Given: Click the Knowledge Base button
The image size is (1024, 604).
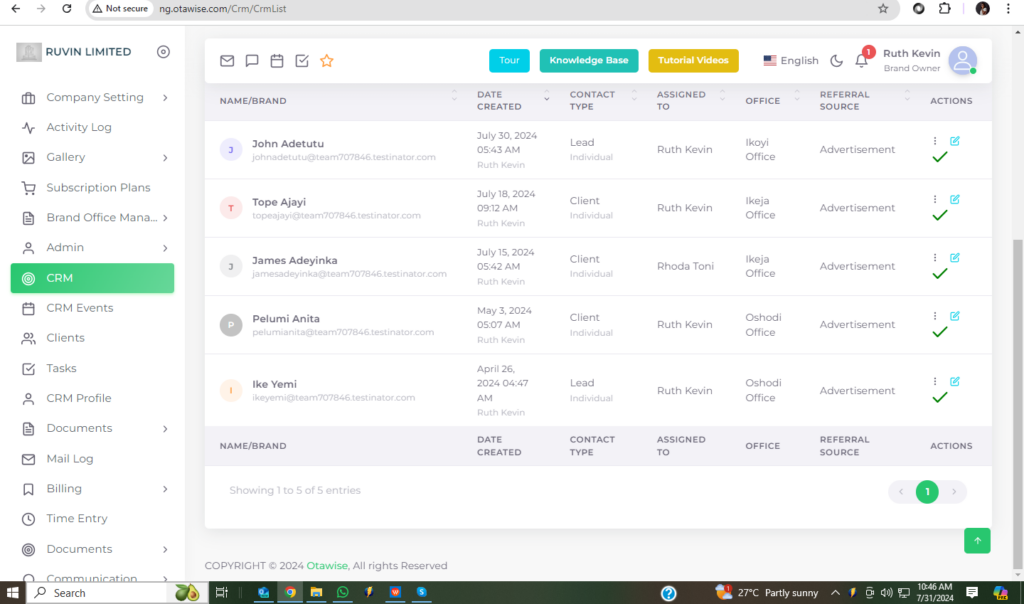Looking at the screenshot, I should [589, 61].
